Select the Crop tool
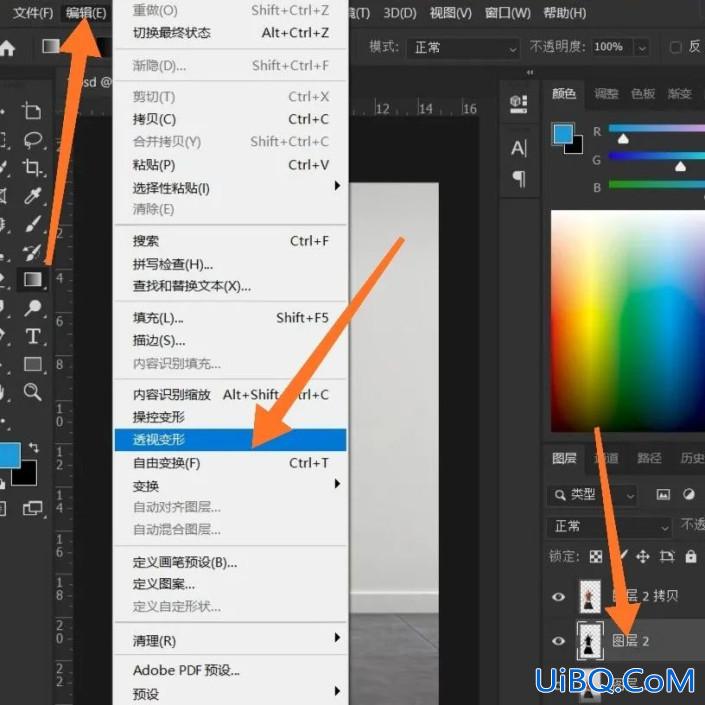Image resolution: width=705 pixels, height=705 pixels. point(32,167)
